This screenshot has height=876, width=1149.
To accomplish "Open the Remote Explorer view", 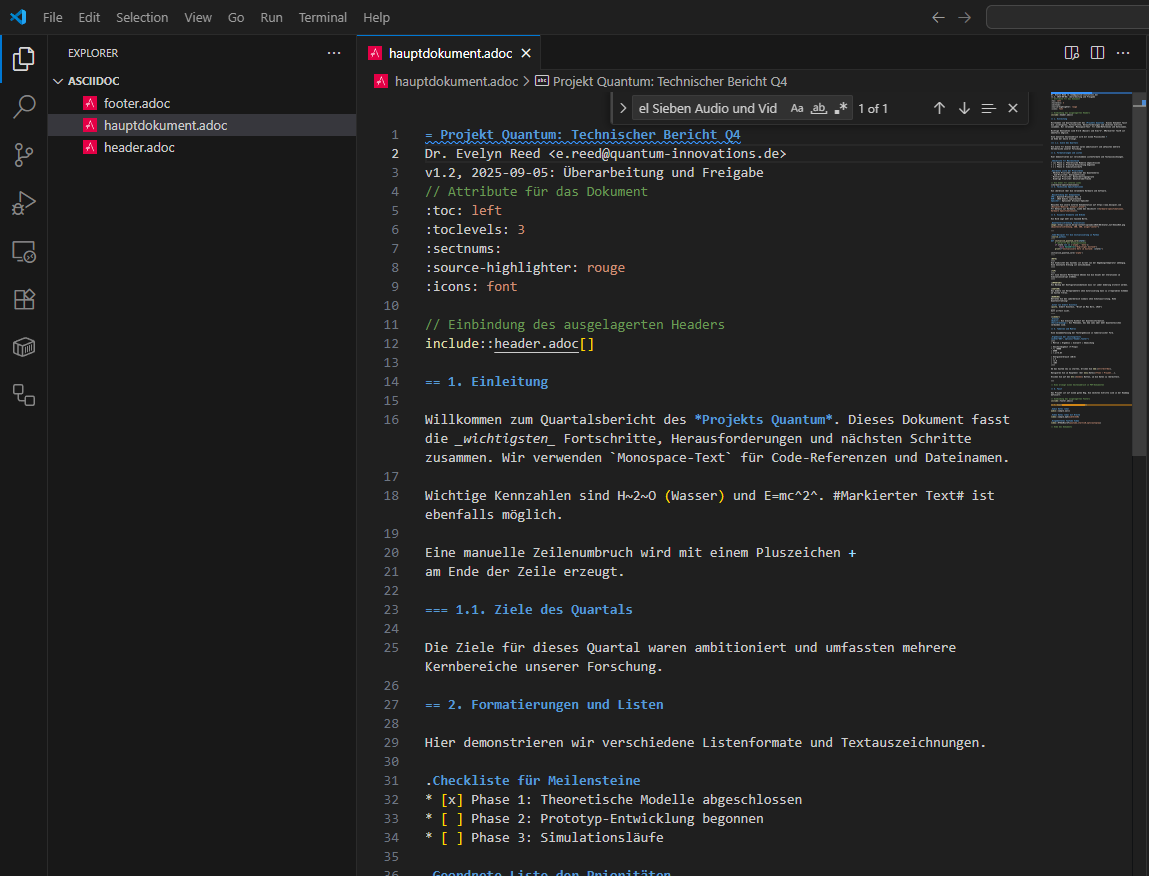I will click(x=24, y=251).
